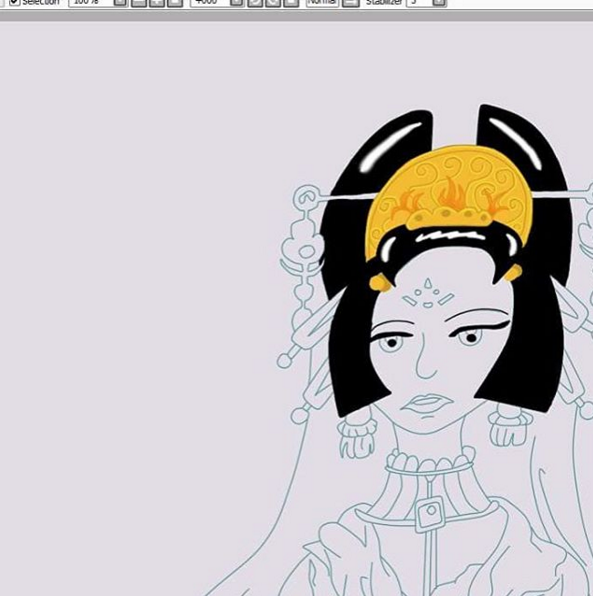Click the zoom out canvas button
Viewport: 593px width, 596px height.
138,2
